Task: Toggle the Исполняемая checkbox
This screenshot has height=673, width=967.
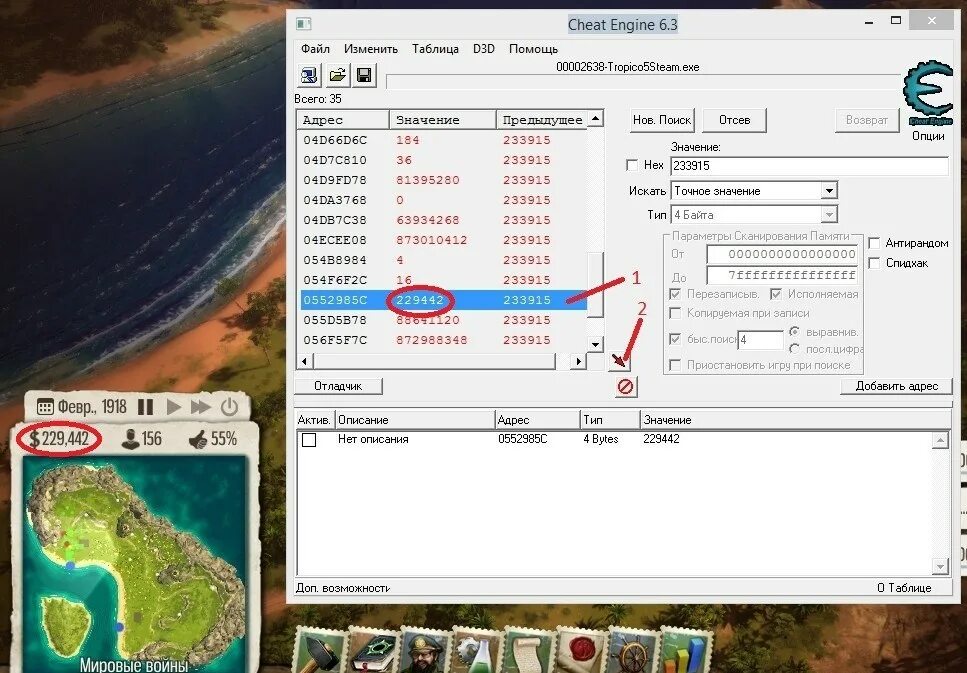Action: (x=776, y=294)
